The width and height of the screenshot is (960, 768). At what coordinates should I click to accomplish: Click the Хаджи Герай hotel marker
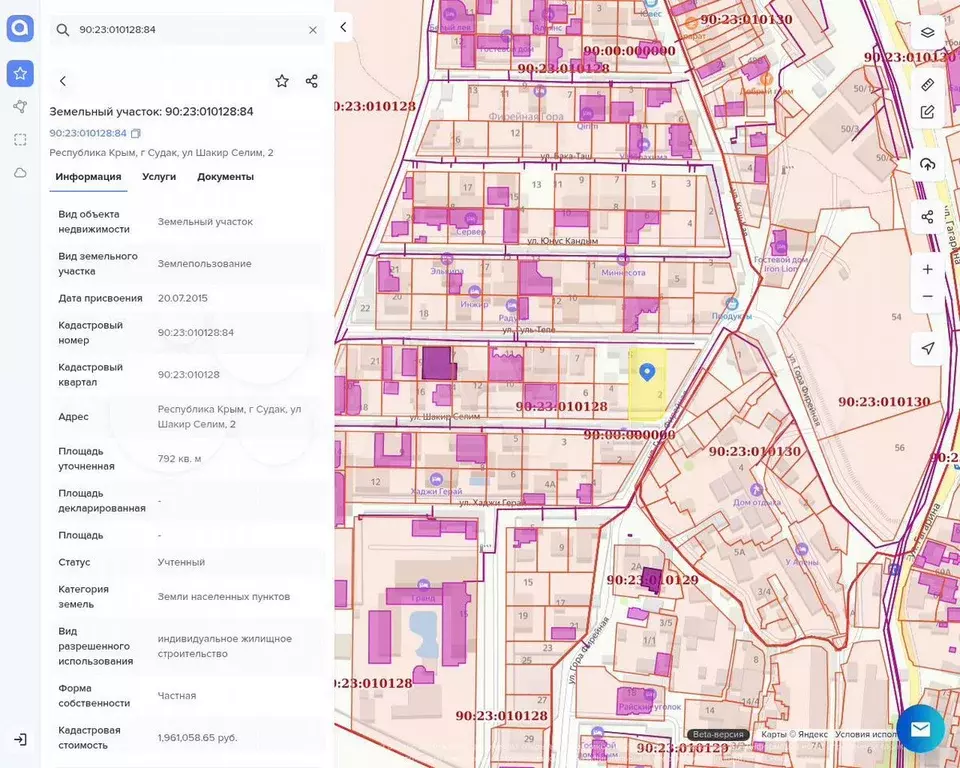(436, 478)
